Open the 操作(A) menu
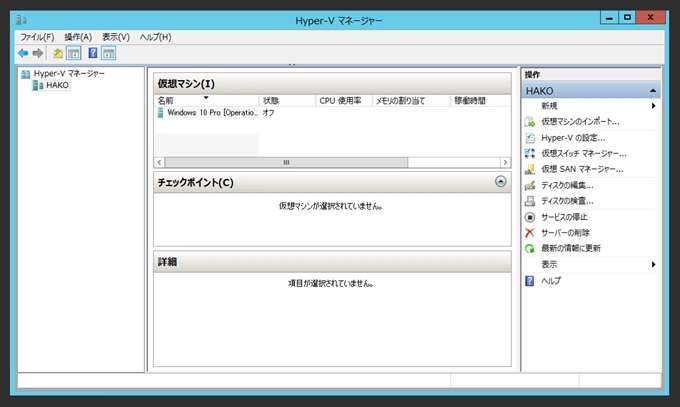This screenshot has height=407, width=680. point(78,37)
